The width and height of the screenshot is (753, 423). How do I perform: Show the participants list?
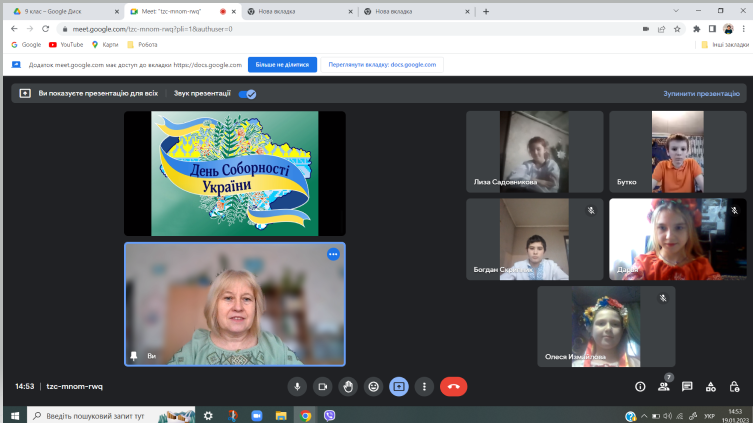pyautogui.click(x=663, y=386)
